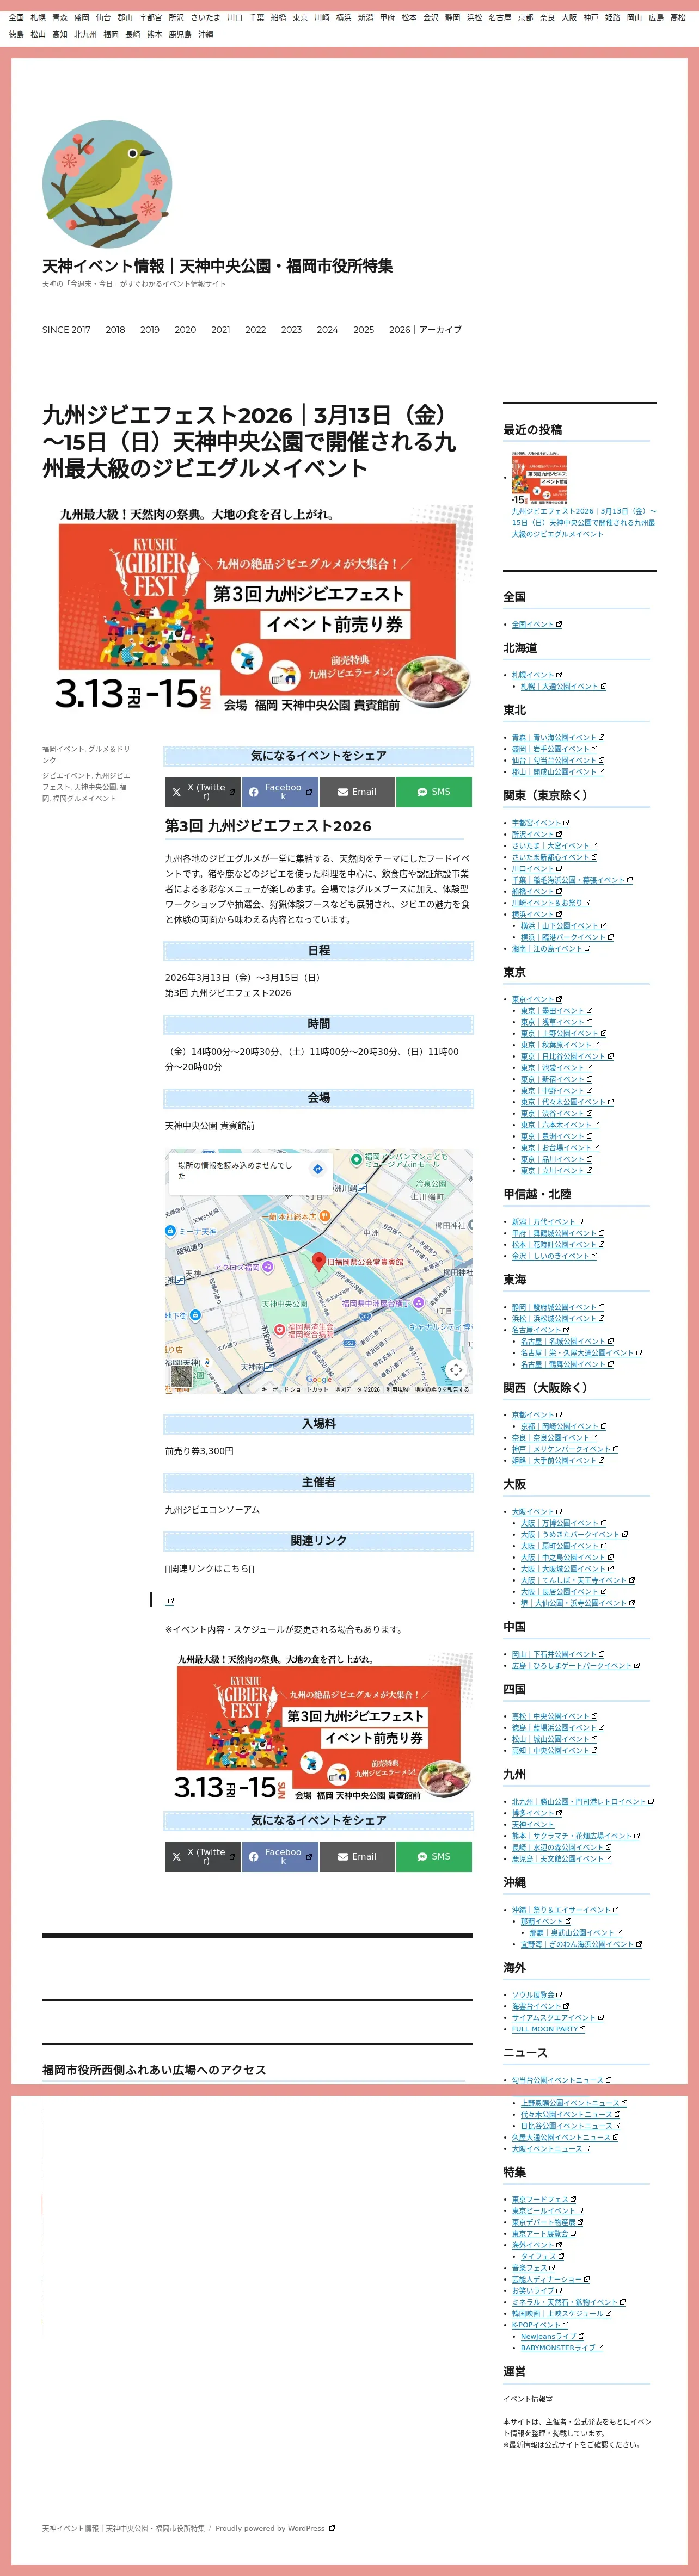The image size is (699, 2576).
Task: Click the 福岡グルメイベント tag link
Action: click(84, 799)
